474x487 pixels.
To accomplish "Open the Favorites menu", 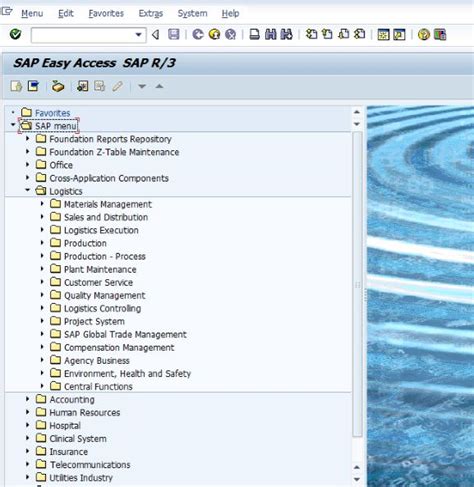I will pos(106,13).
